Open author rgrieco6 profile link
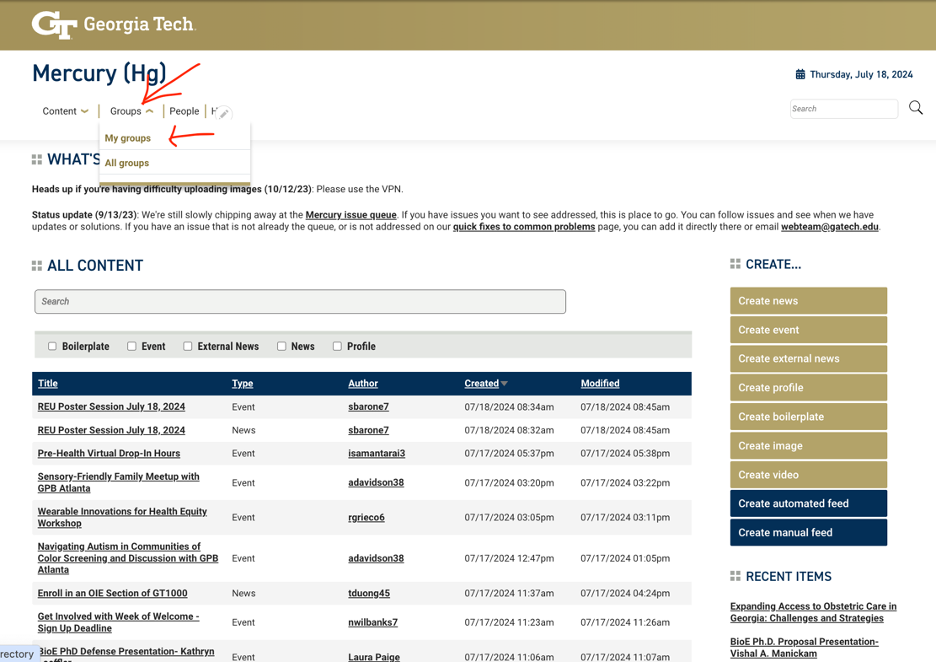 pyautogui.click(x=367, y=517)
